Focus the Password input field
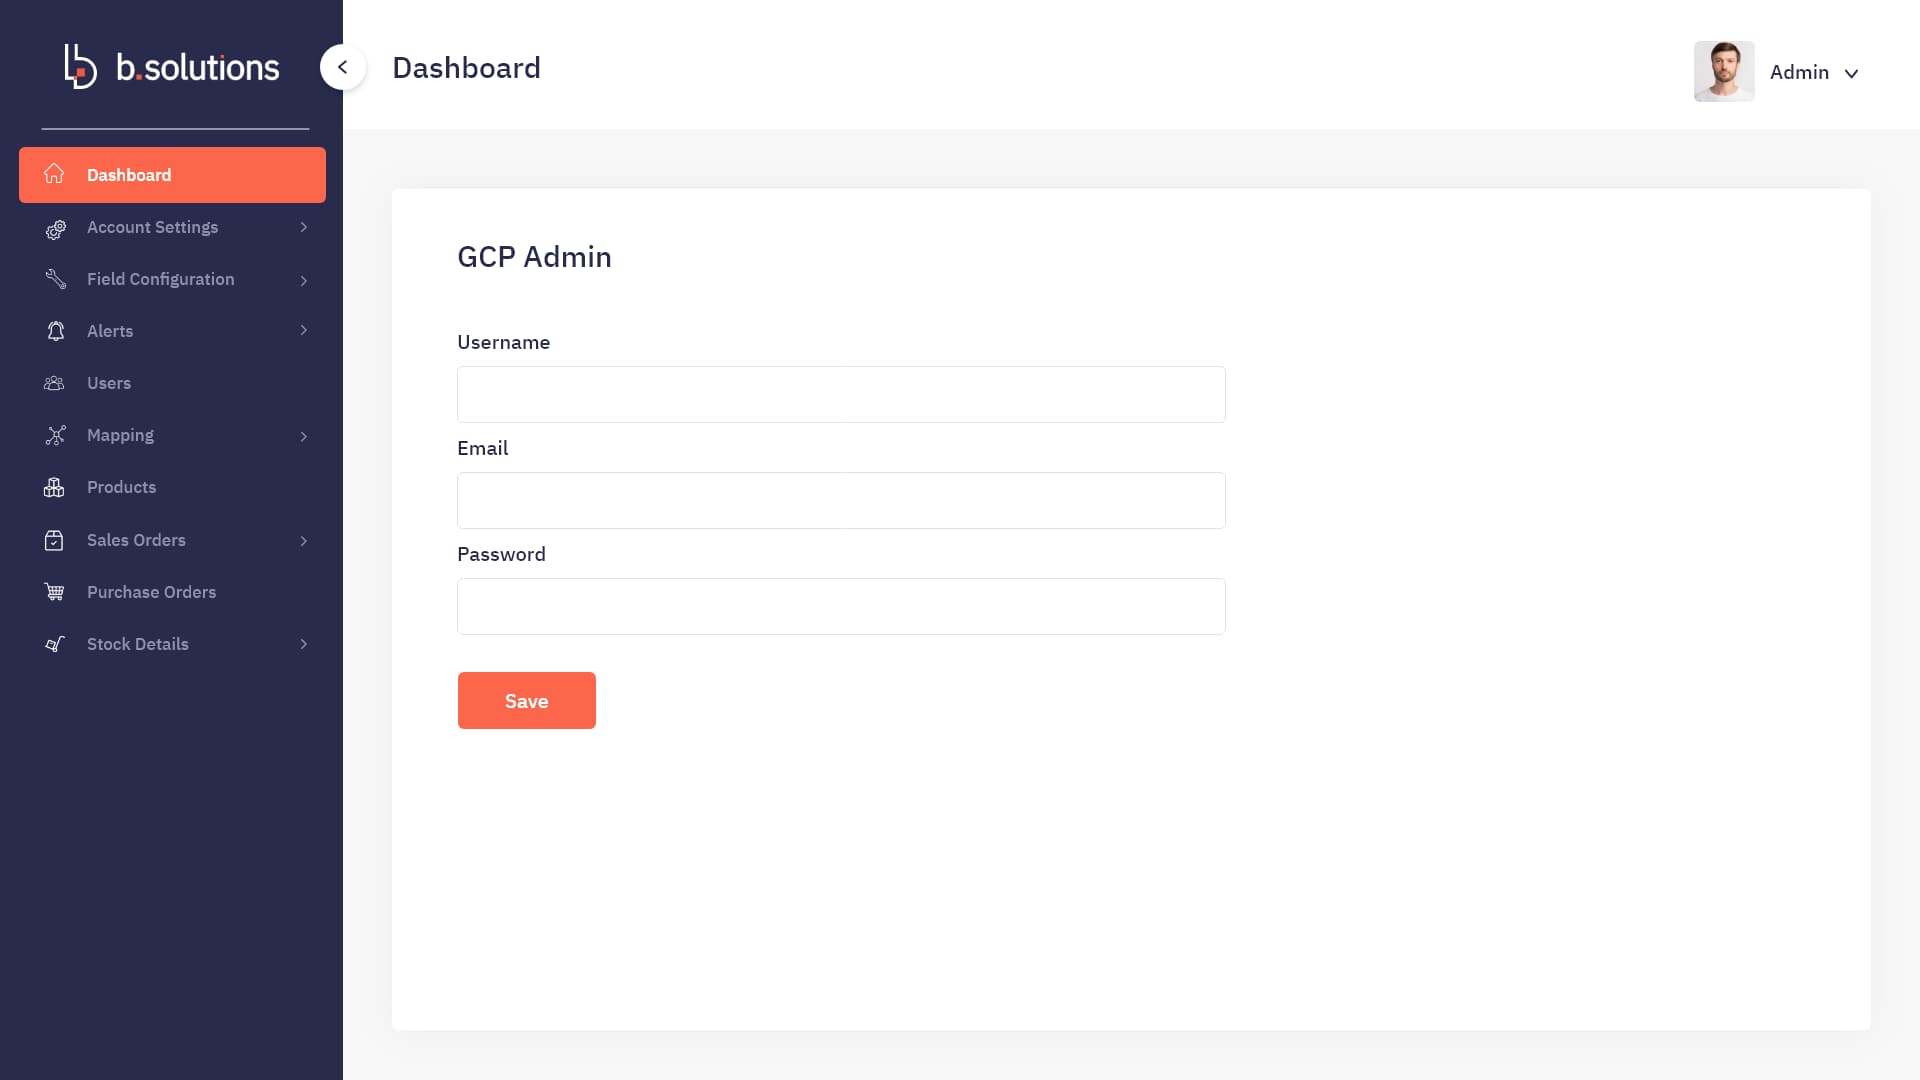The height and width of the screenshot is (1080, 1920). pos(841,606)
